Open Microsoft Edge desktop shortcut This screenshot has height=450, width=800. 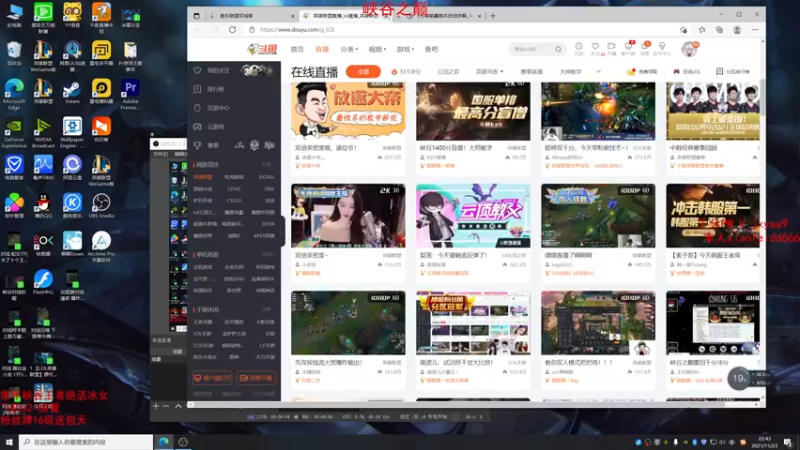14,95
